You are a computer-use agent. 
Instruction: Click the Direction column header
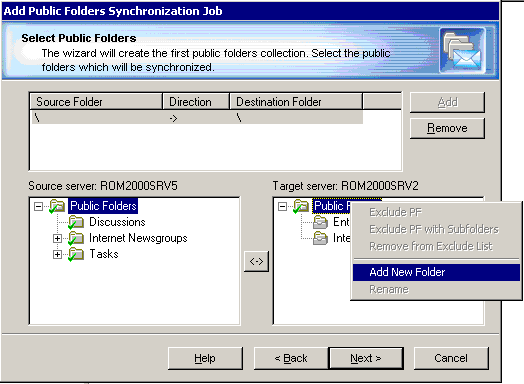tap(196, 102)
